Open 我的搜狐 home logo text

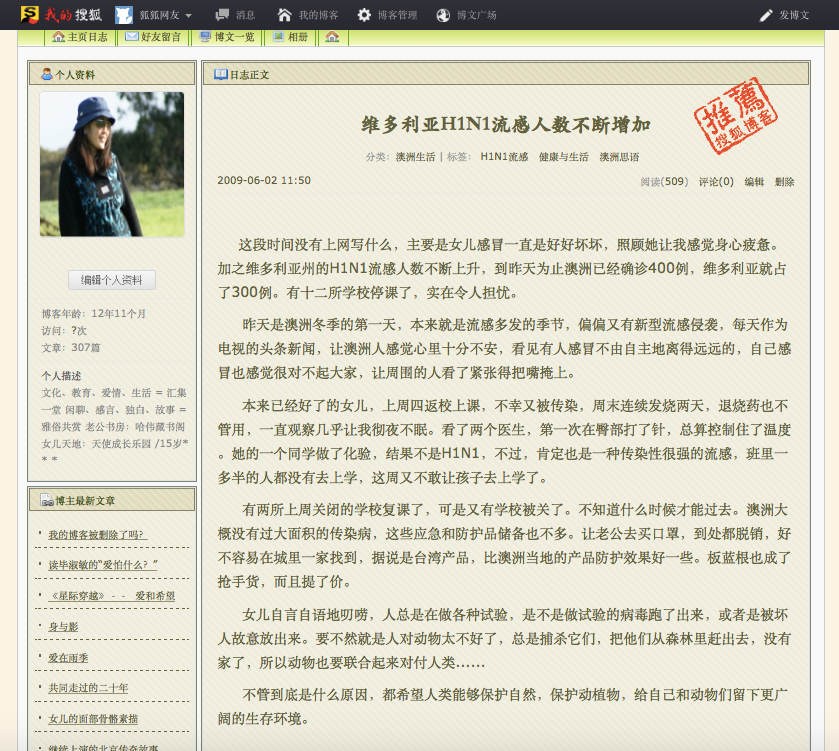(73, 14)
